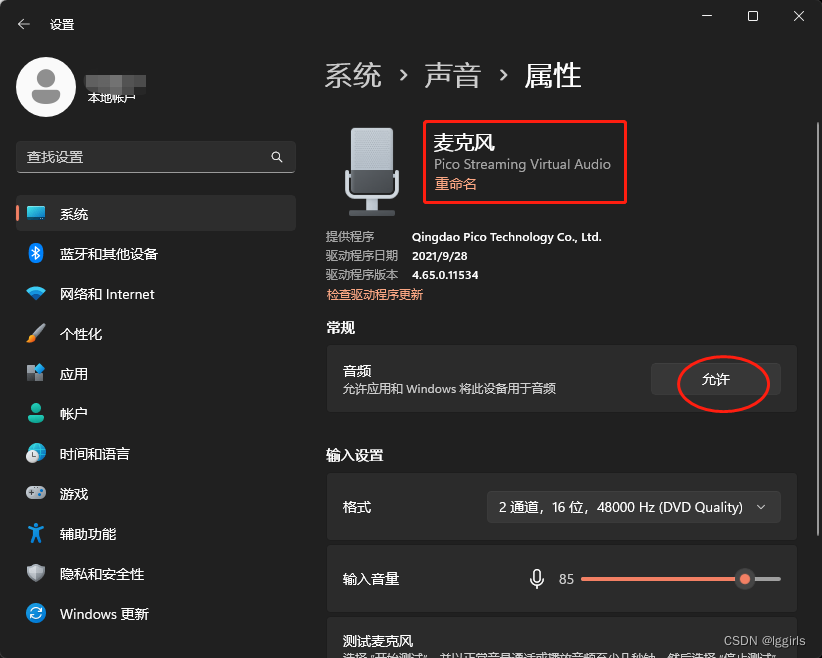Click the 查找设置 search field

tap(156, 157)
